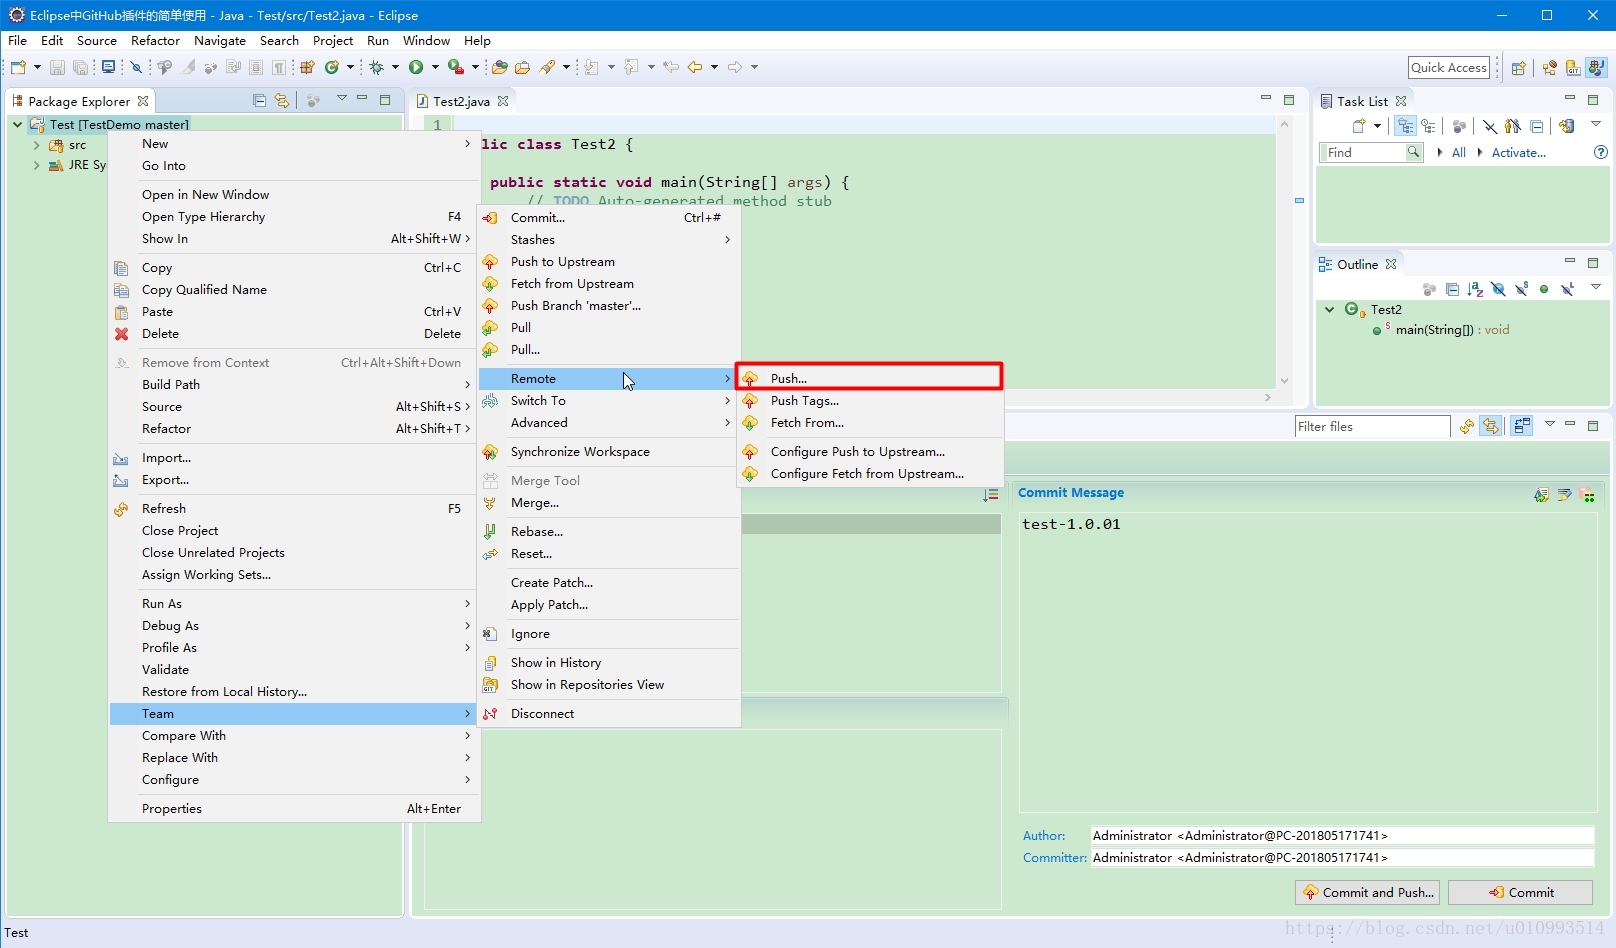Open the Outline view menu triangle
This screenshot has width=1616, height=948.
[x=1596, y=288]
